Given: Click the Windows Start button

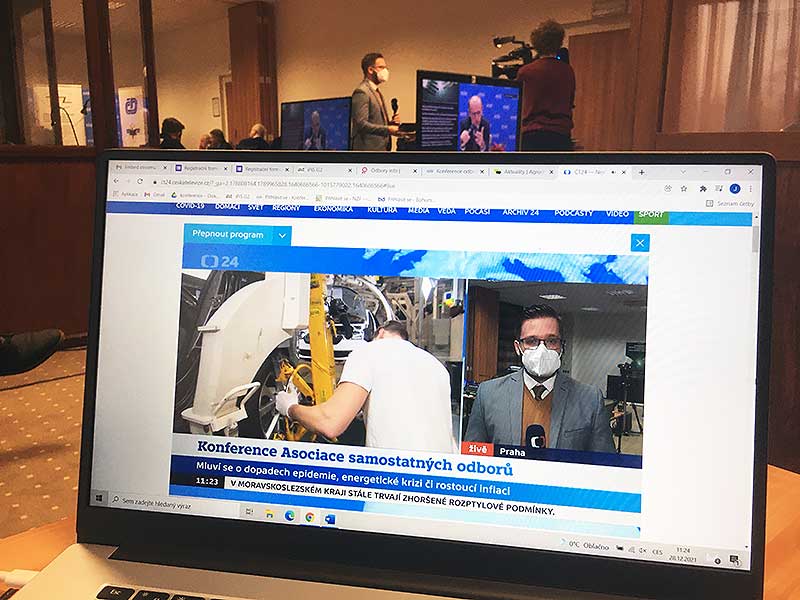Looking at the screenshot, I should 99,496.
